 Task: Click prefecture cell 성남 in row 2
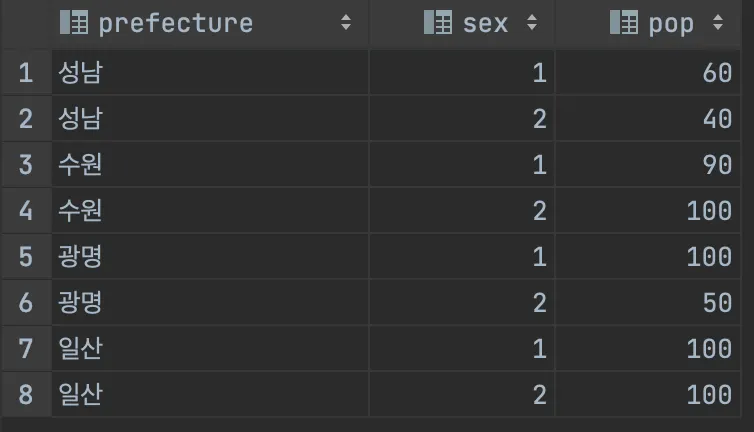[x=81, y=119]
